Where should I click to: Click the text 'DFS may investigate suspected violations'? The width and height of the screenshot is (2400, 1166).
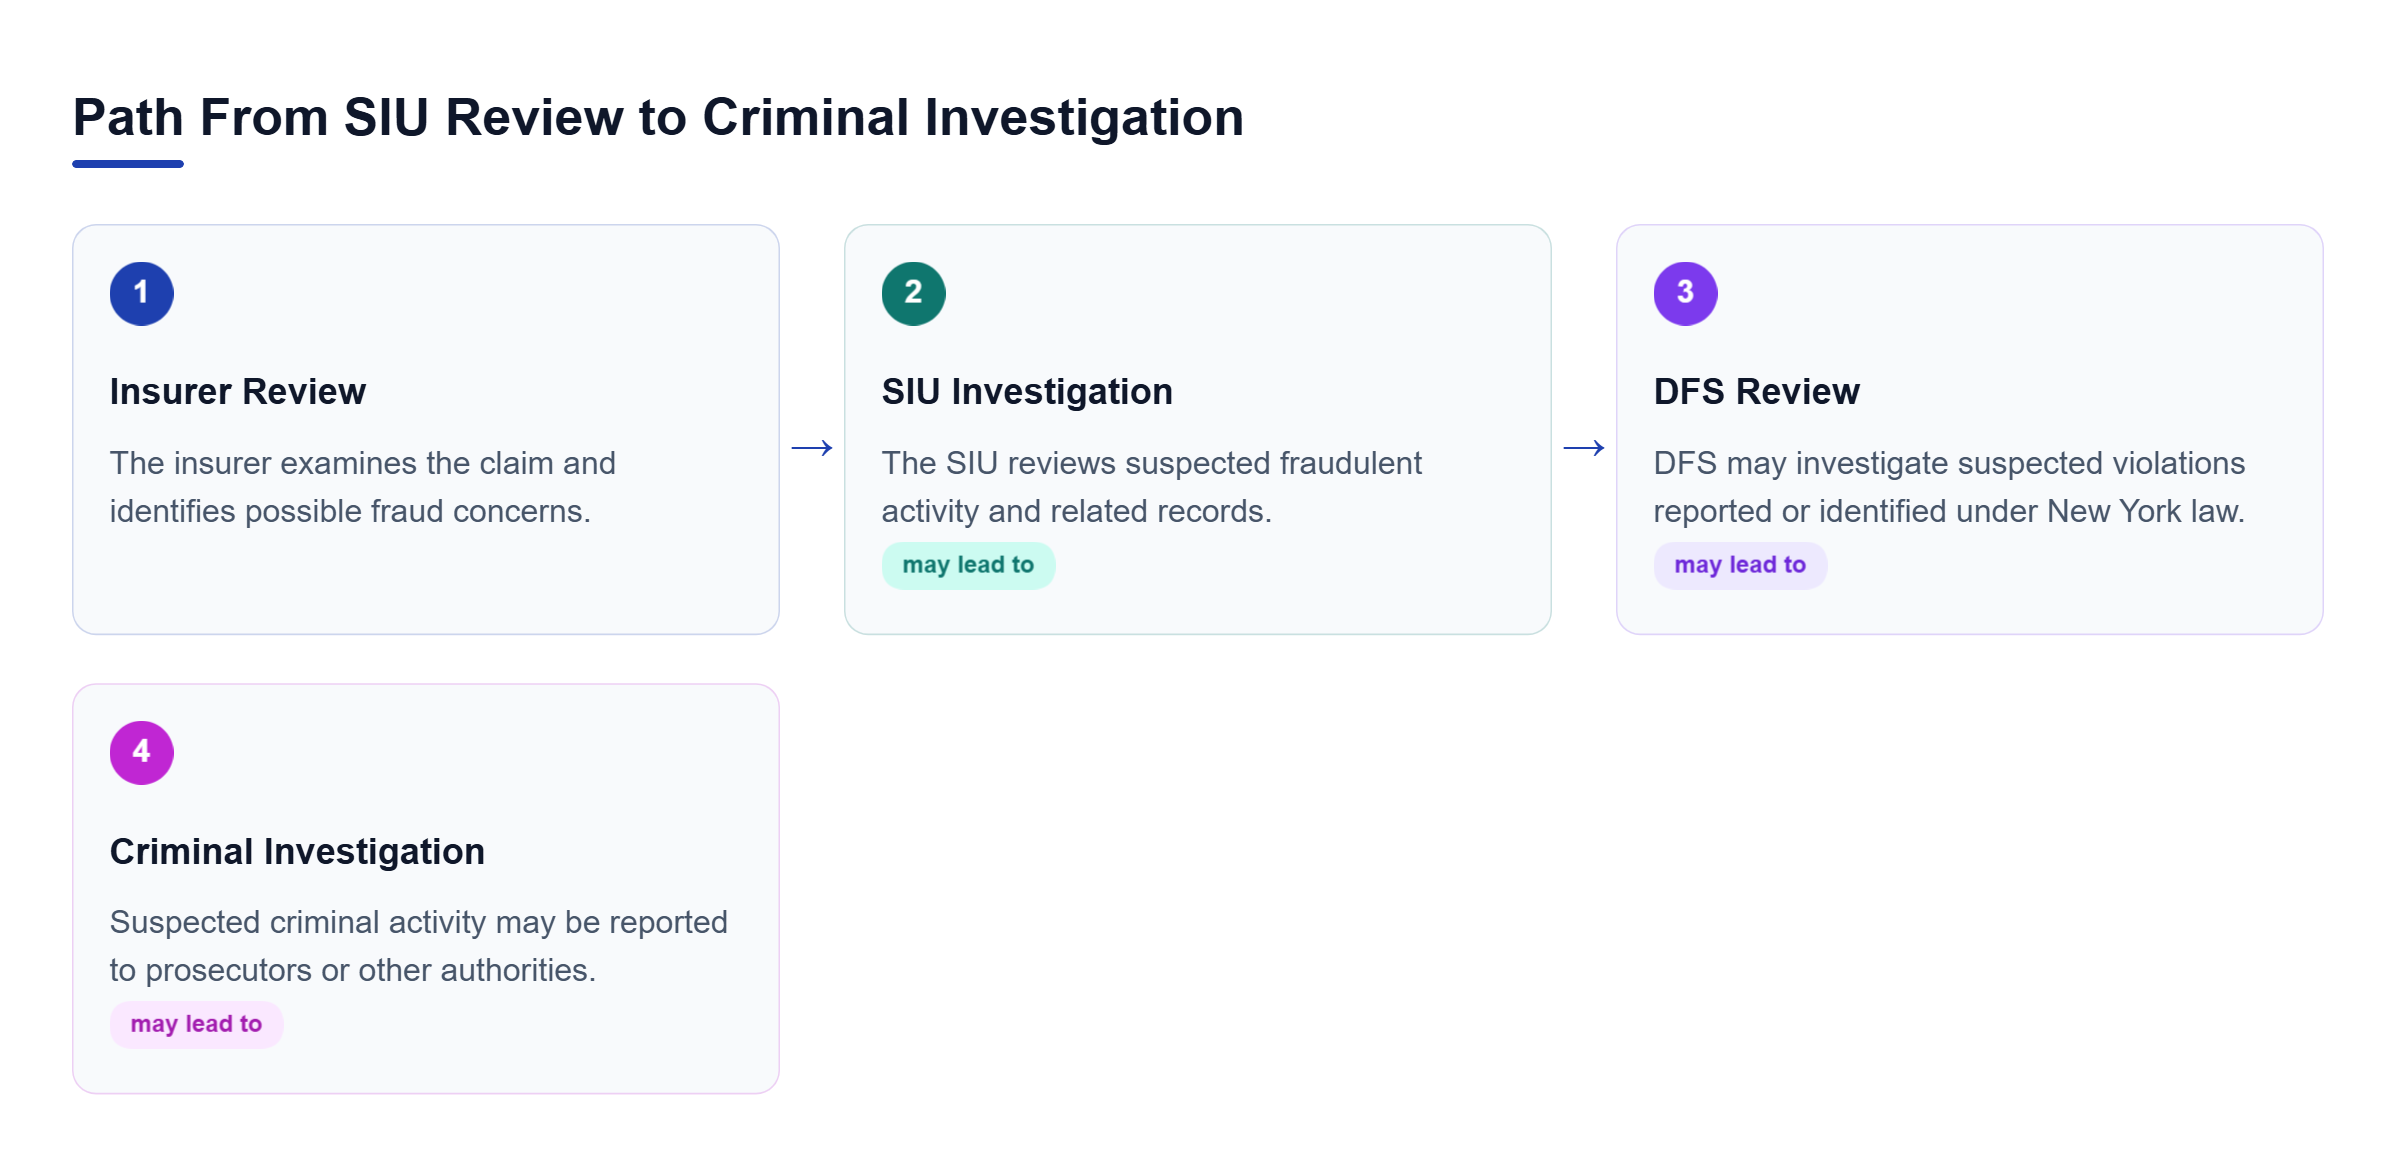click(x=1950, y=463)
